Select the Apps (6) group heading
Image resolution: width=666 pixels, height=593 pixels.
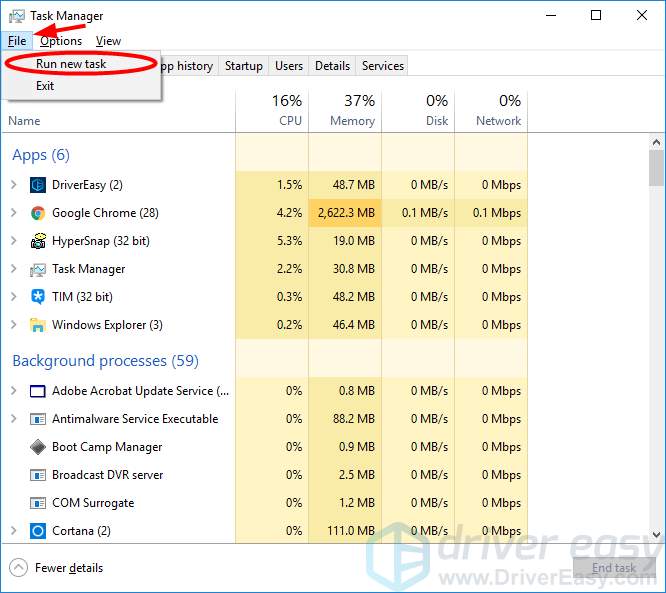click(41, 155)
